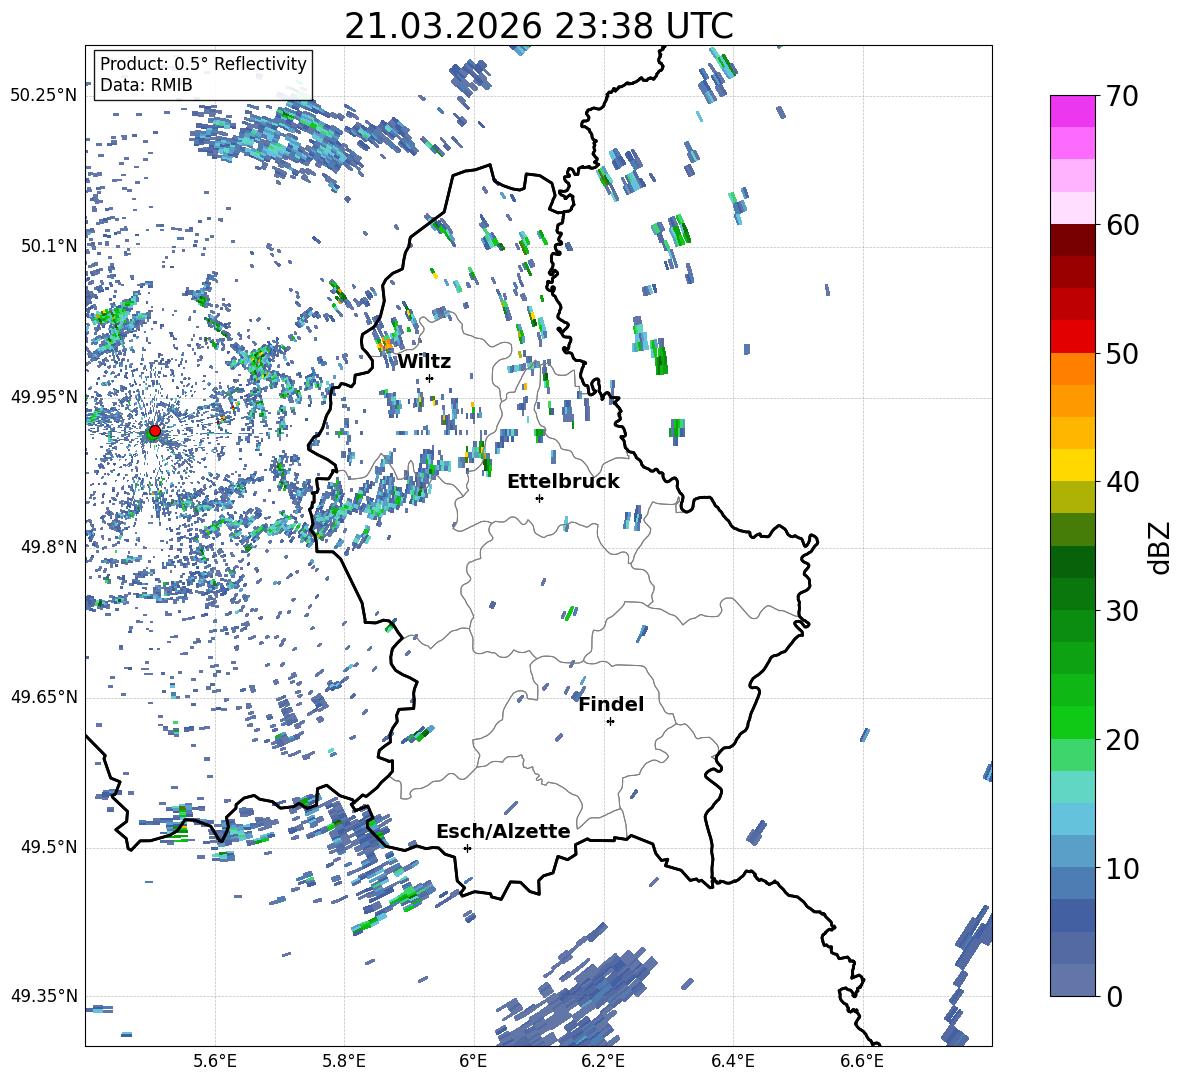Click the Ettelbruck station cross marker
1184x1081 pixels.
(539, 498)
